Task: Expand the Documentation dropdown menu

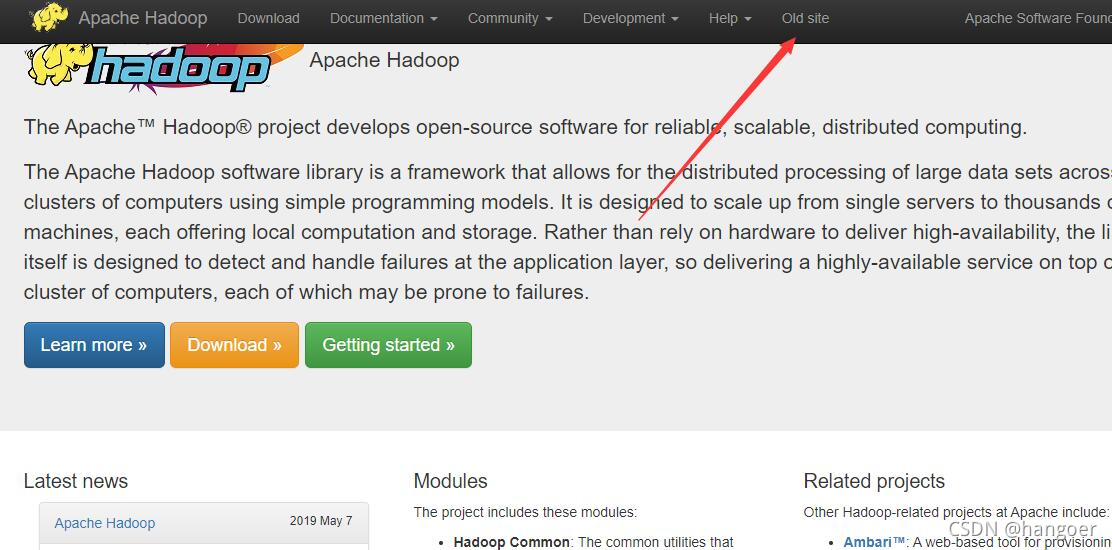Action: [x=384, y=18]
